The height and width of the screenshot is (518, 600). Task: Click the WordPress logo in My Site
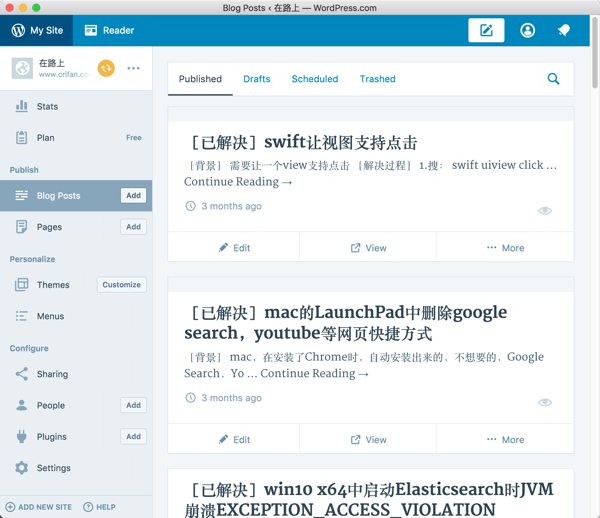coord(18,30)
